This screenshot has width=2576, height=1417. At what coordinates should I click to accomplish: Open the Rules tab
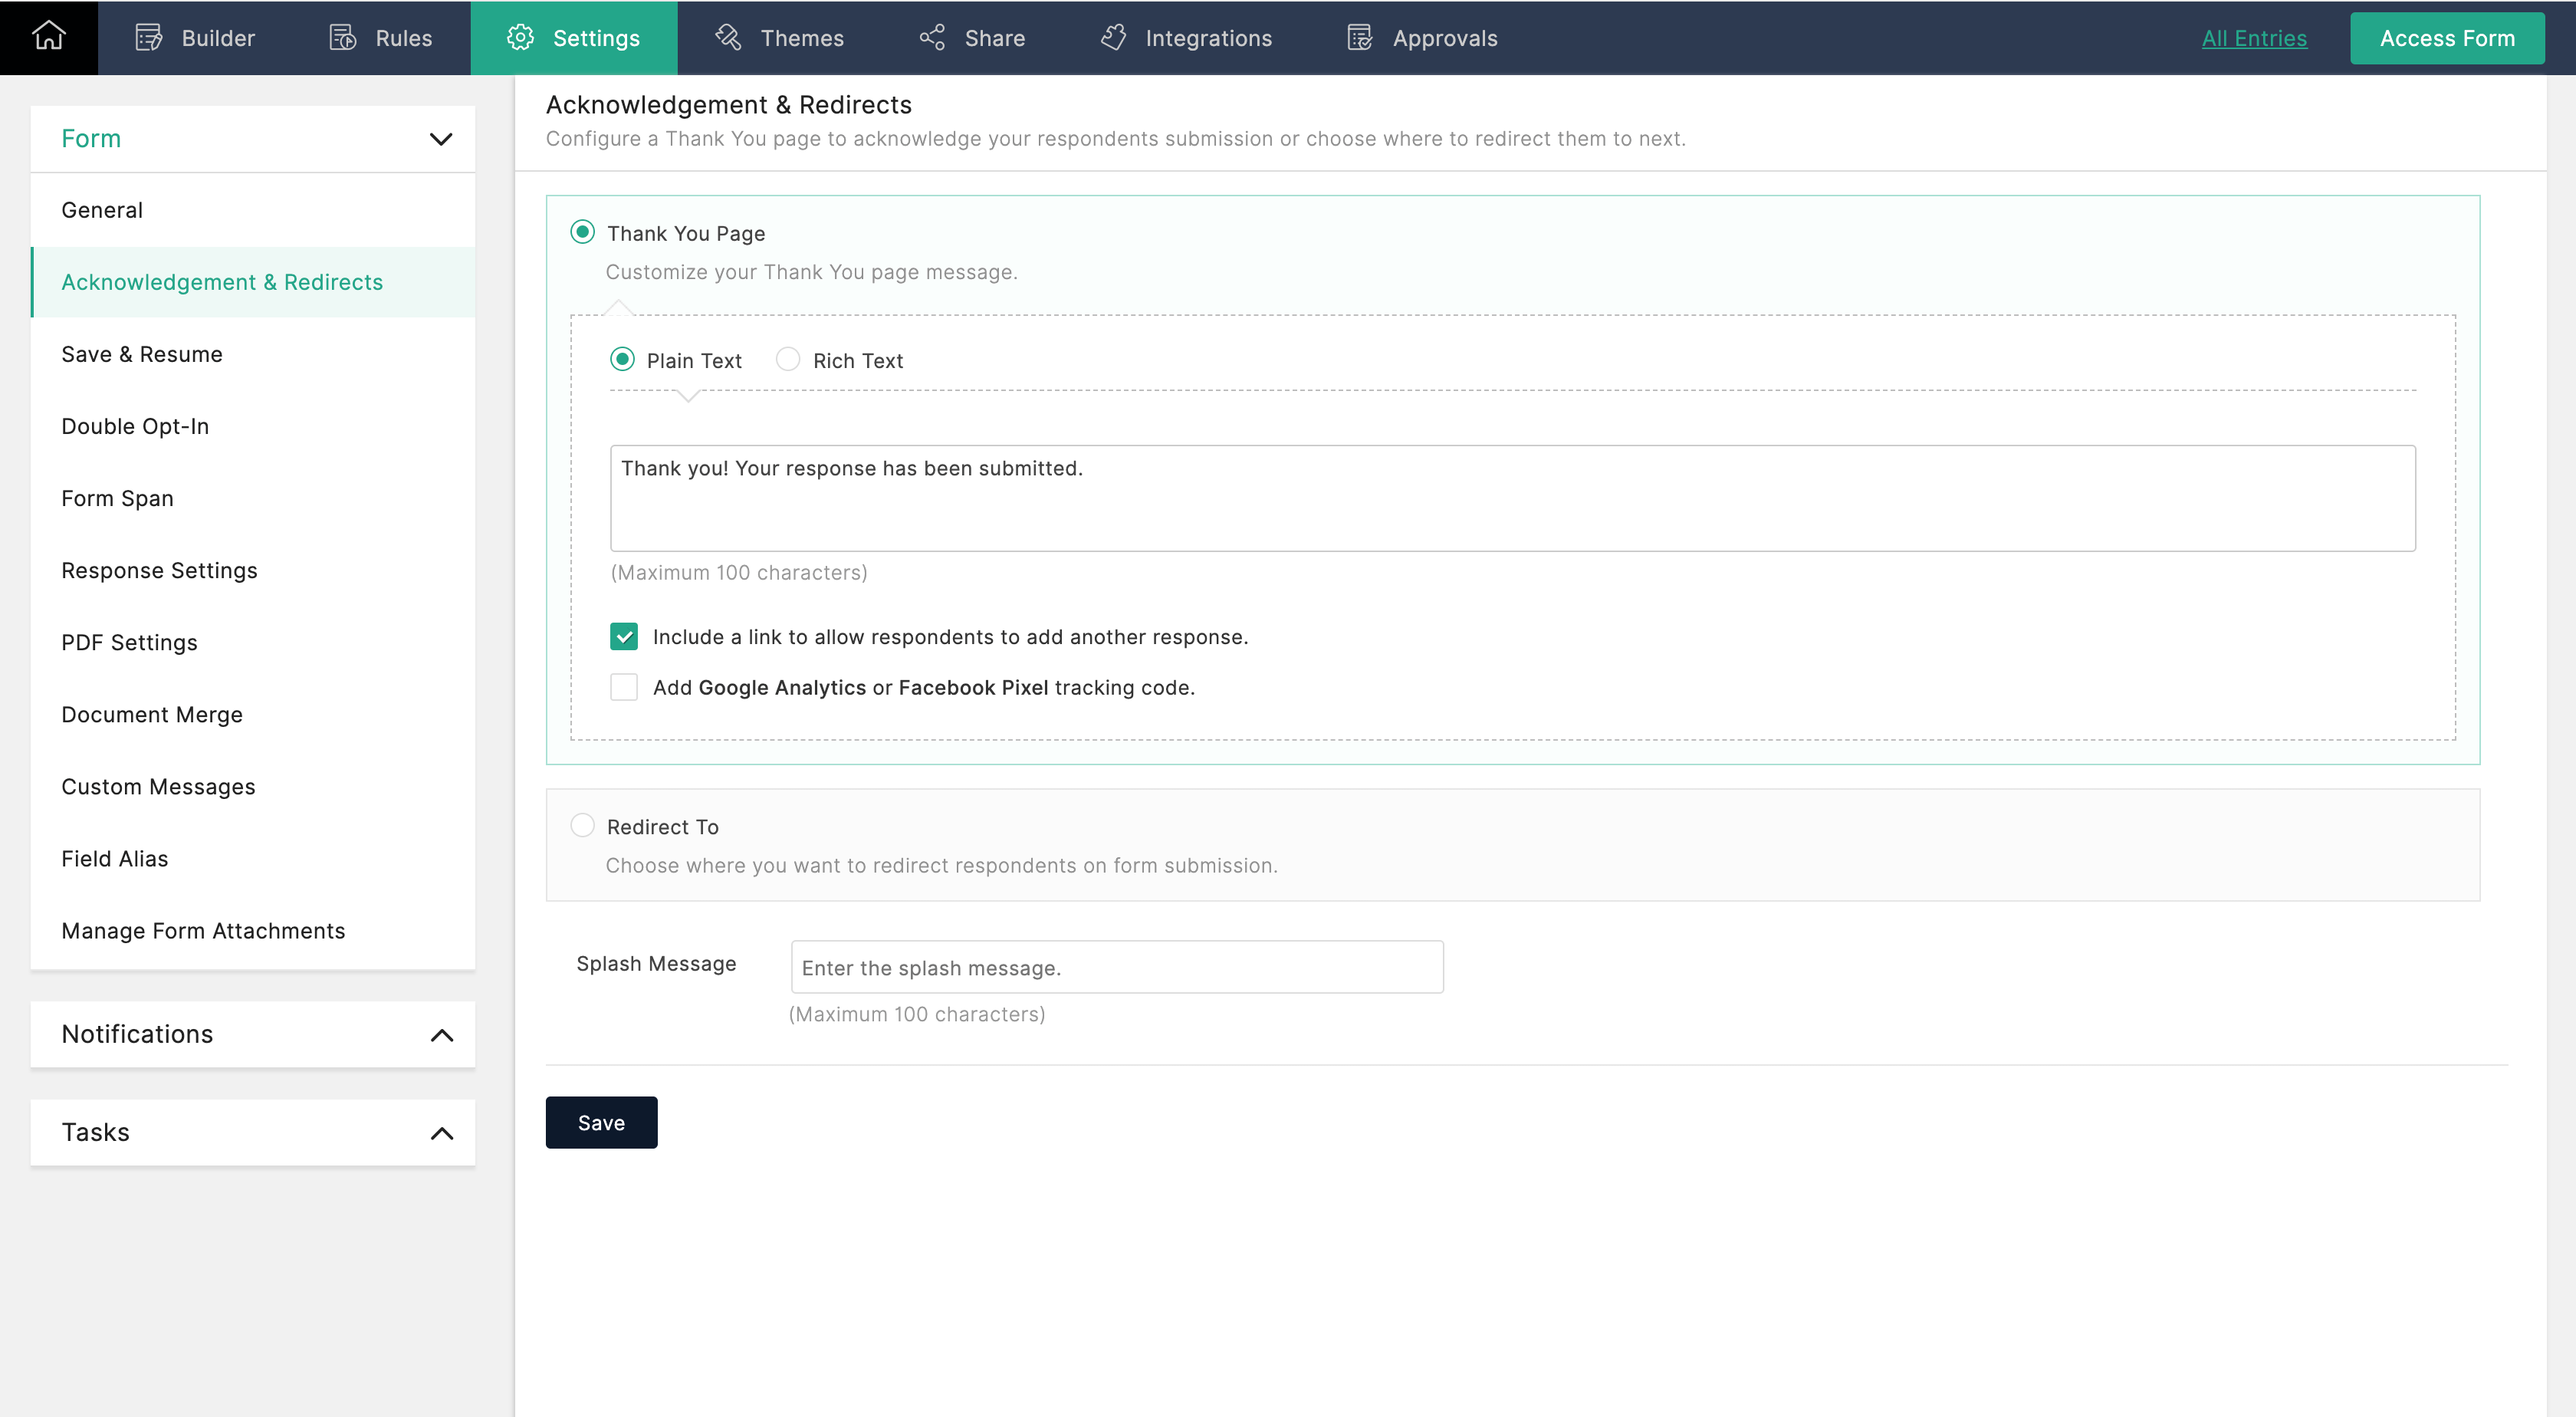[x=381, y=38]
